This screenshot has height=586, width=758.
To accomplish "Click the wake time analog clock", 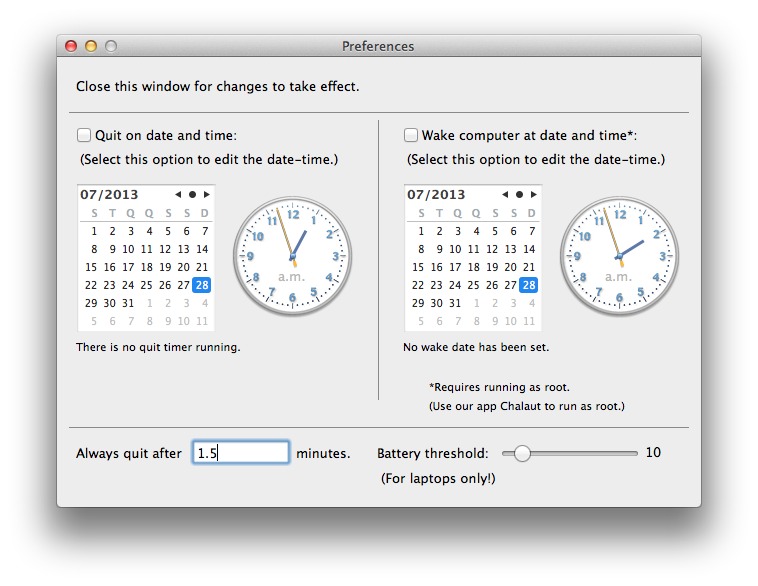I will click(619, 256).
